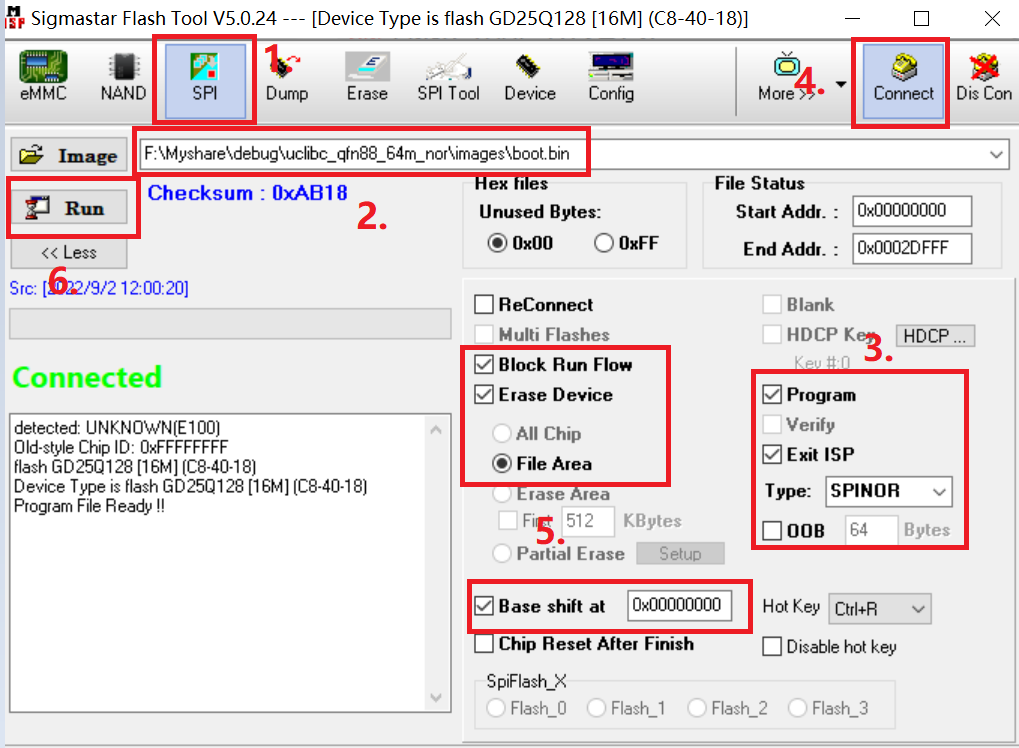
Task: Click the flashing progress bar
Action: 230,324
